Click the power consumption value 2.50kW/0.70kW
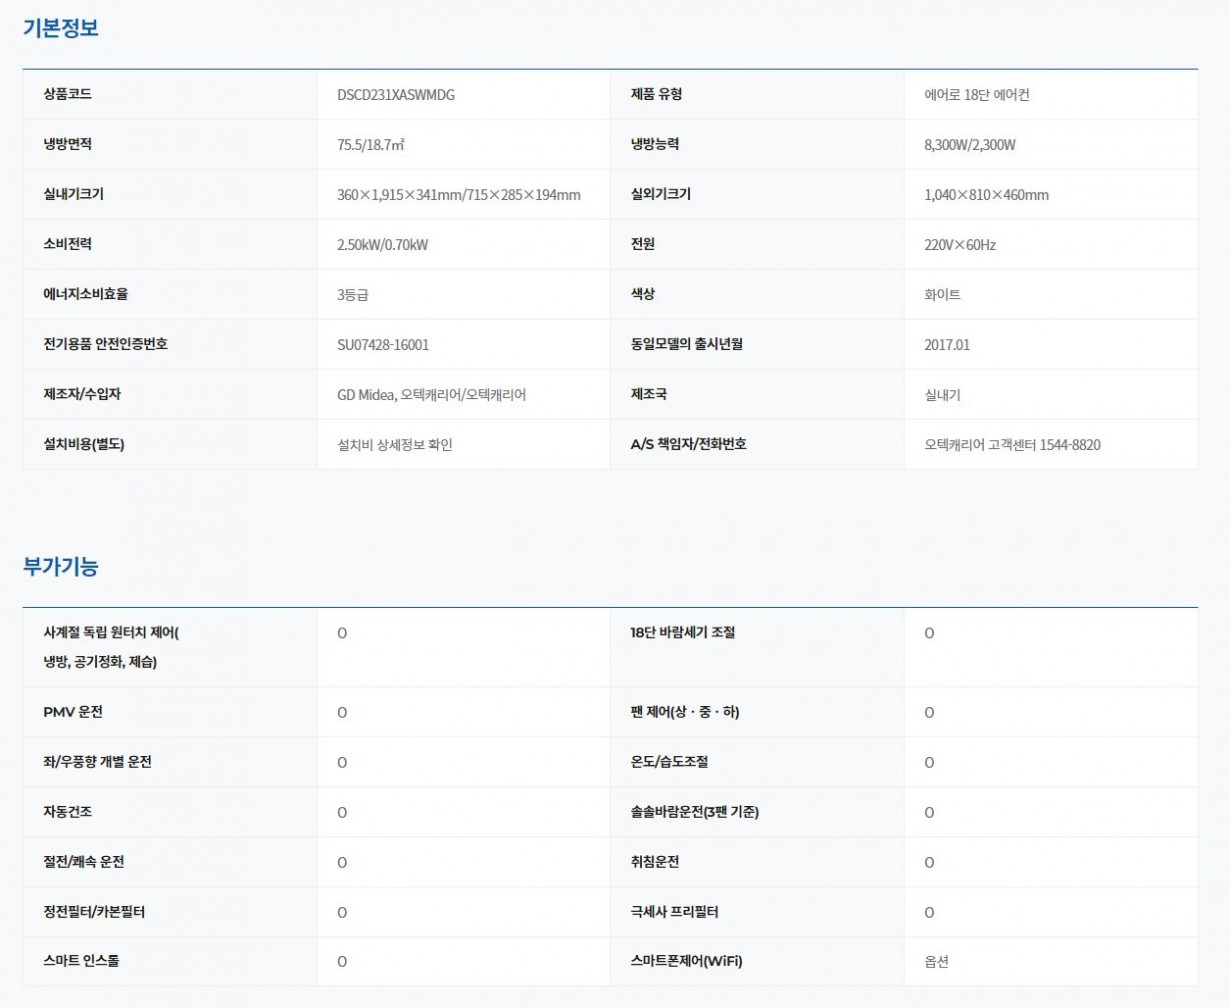1230x1008 pixels. pos(382,245)
